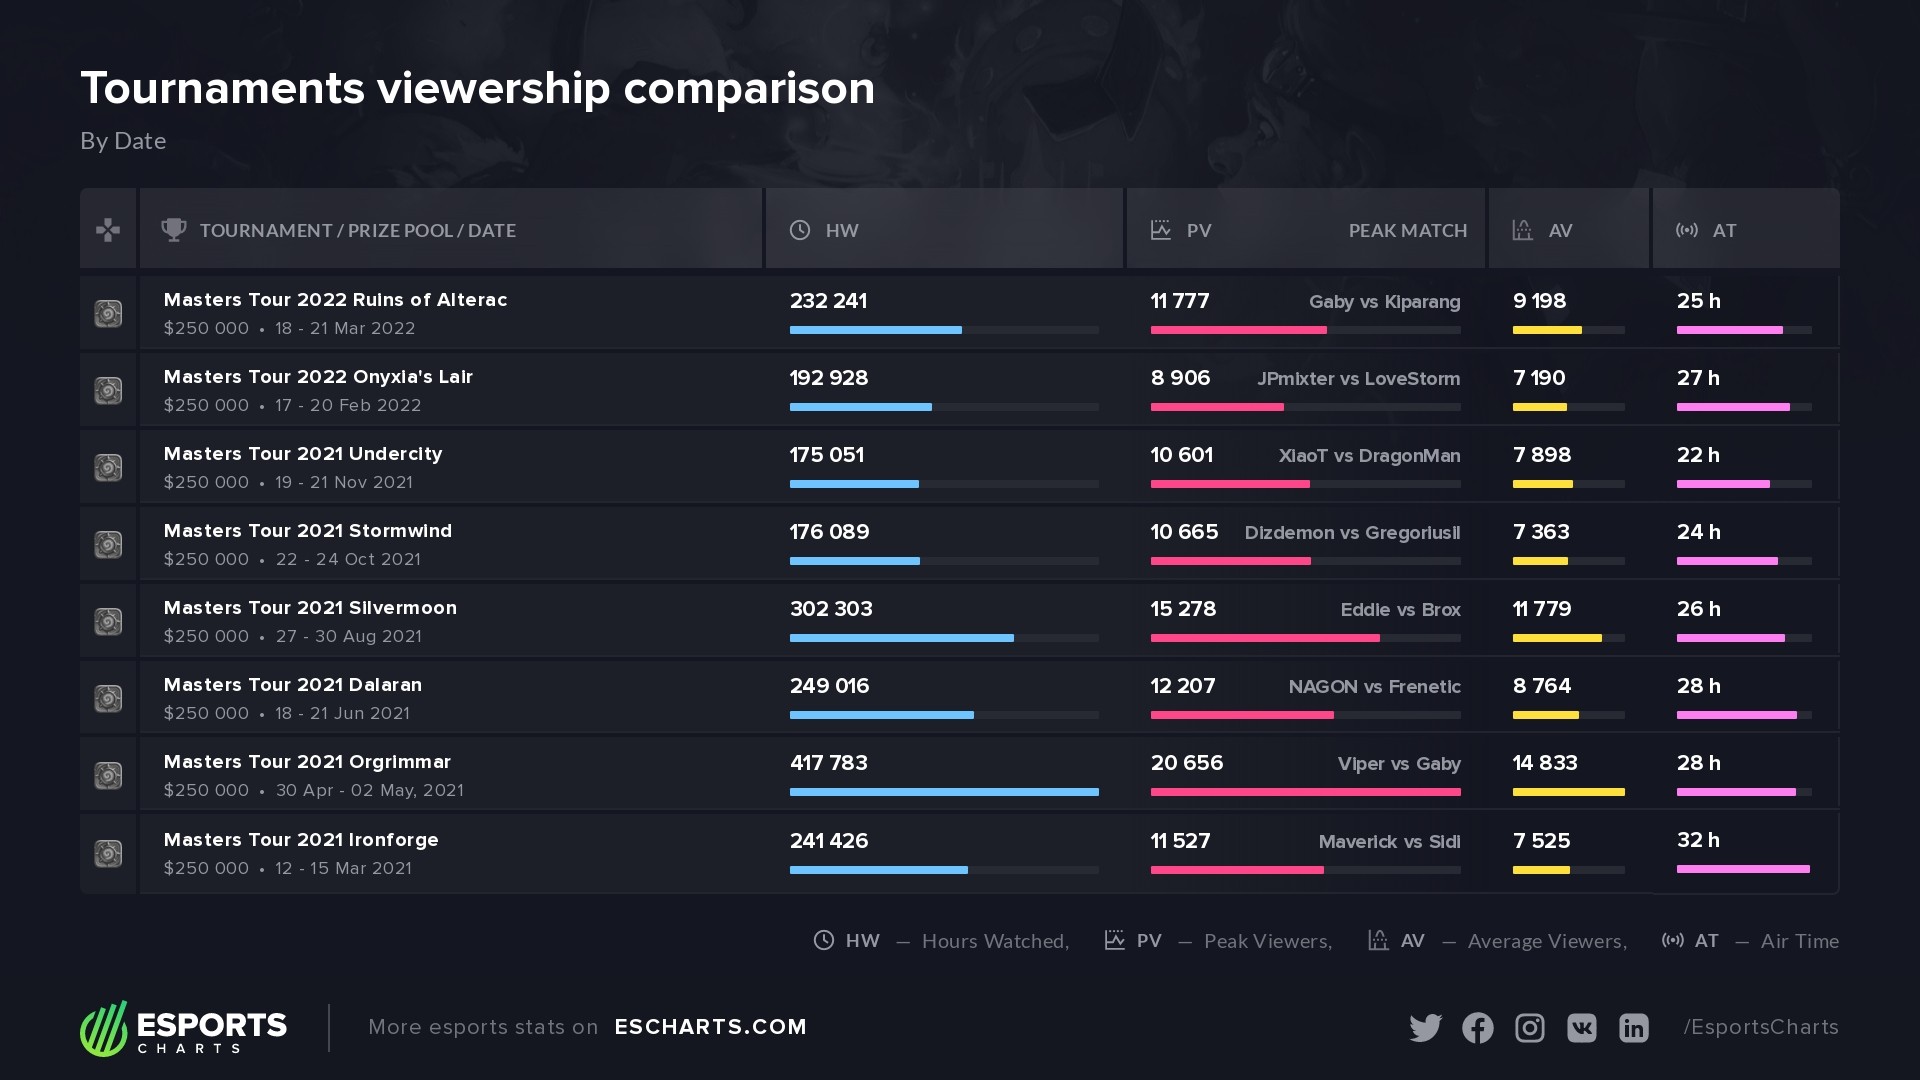Open the Facebook social icon
The height and width of the screenshot is (1080, 1920).
coord(1477,1028)
